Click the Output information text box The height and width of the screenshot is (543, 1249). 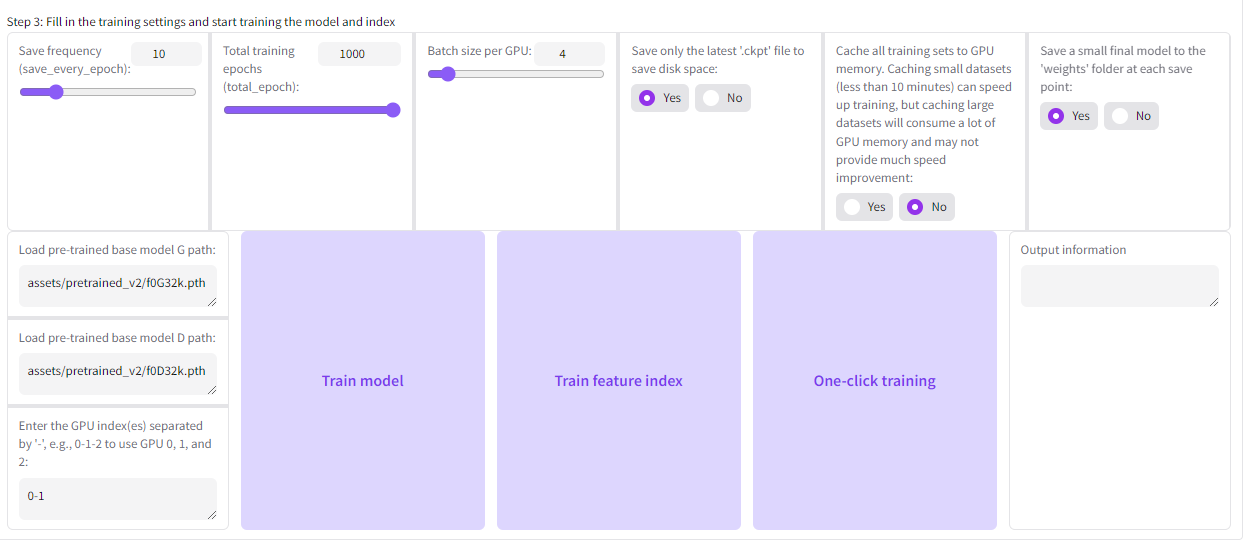coord(1120,286)
